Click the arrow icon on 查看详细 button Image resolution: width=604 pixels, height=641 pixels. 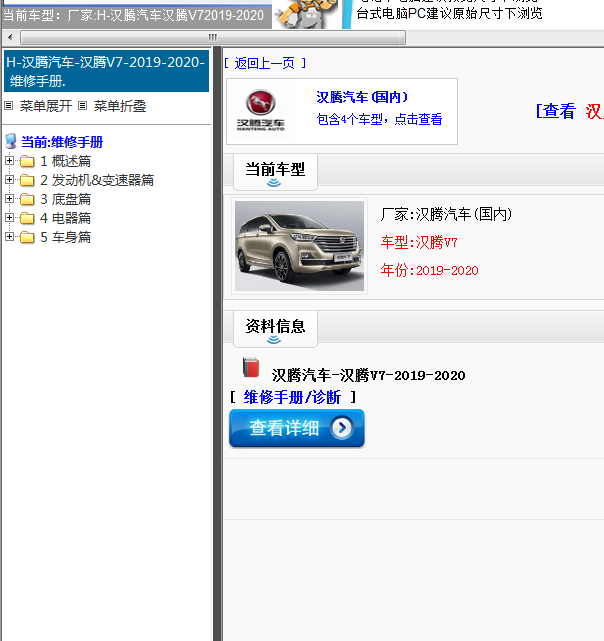click(342, 428)
